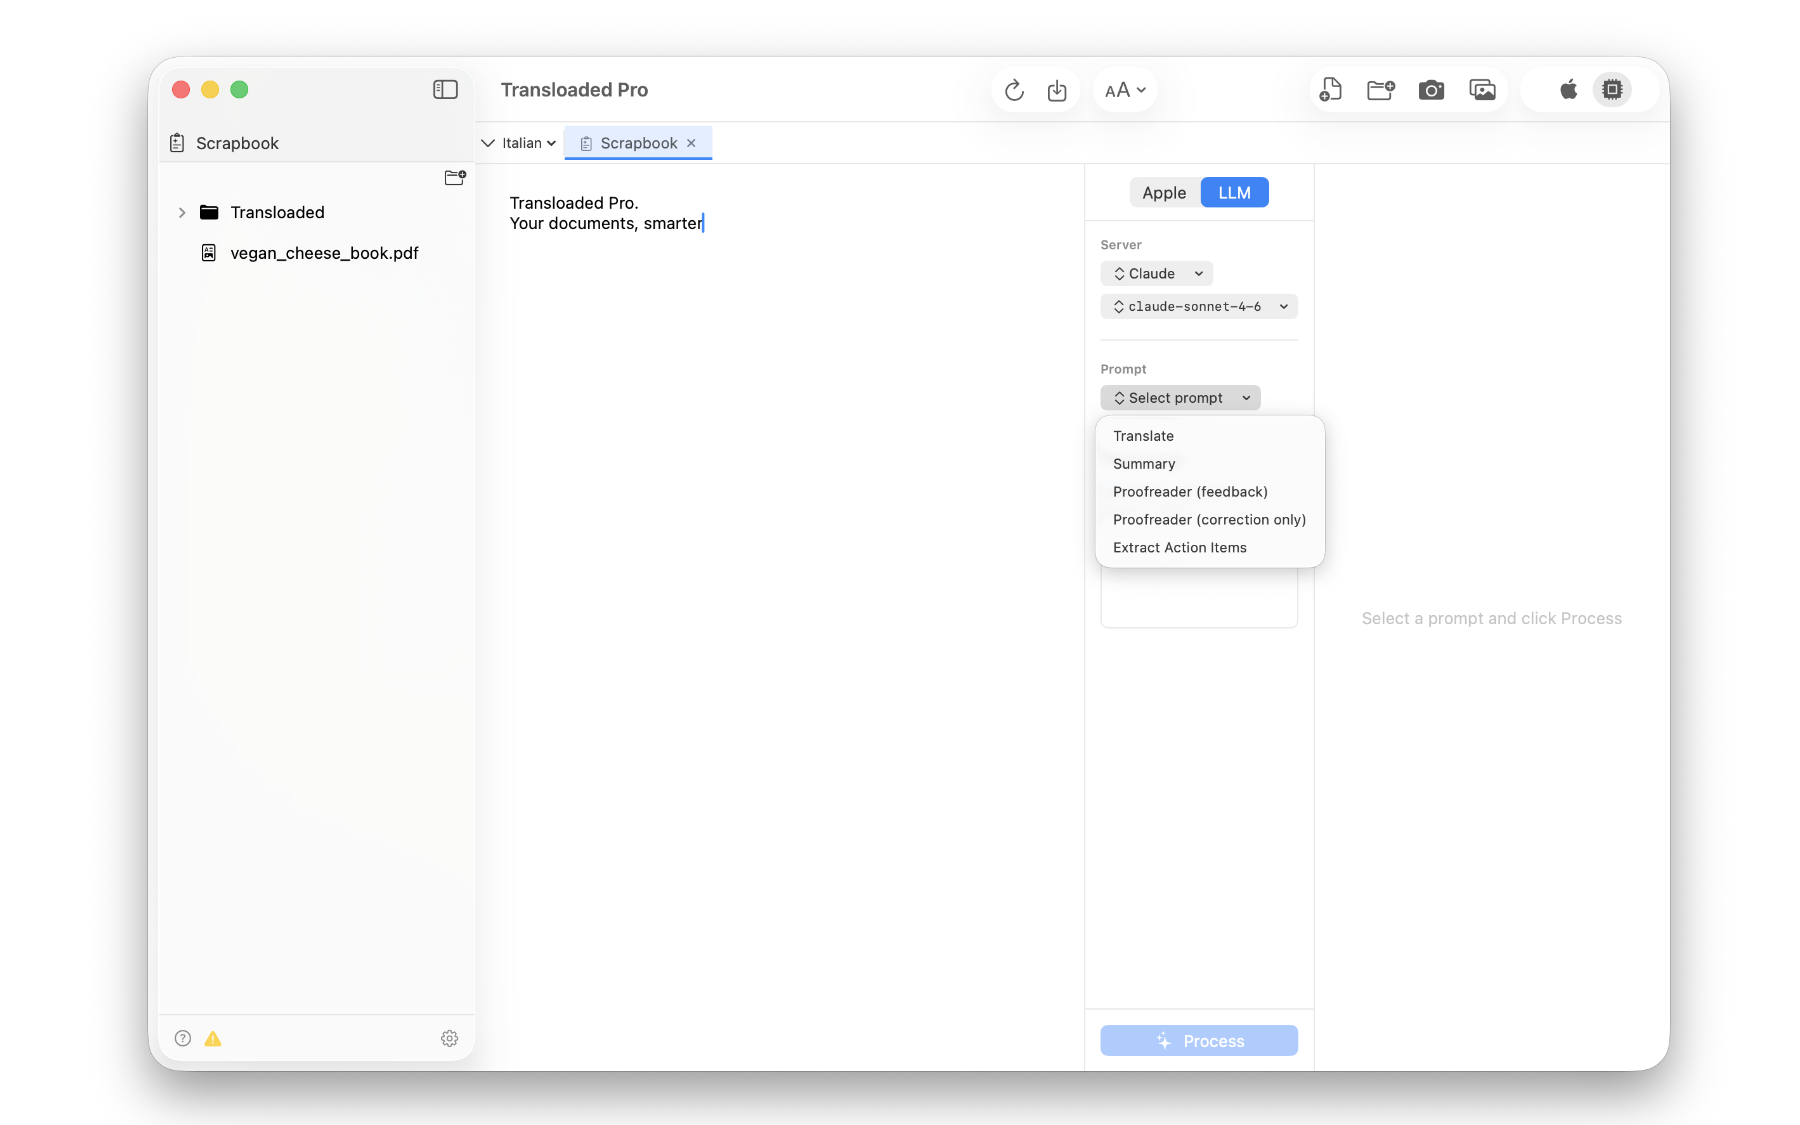Click the image gallery icon

(x=1482, y=90)
